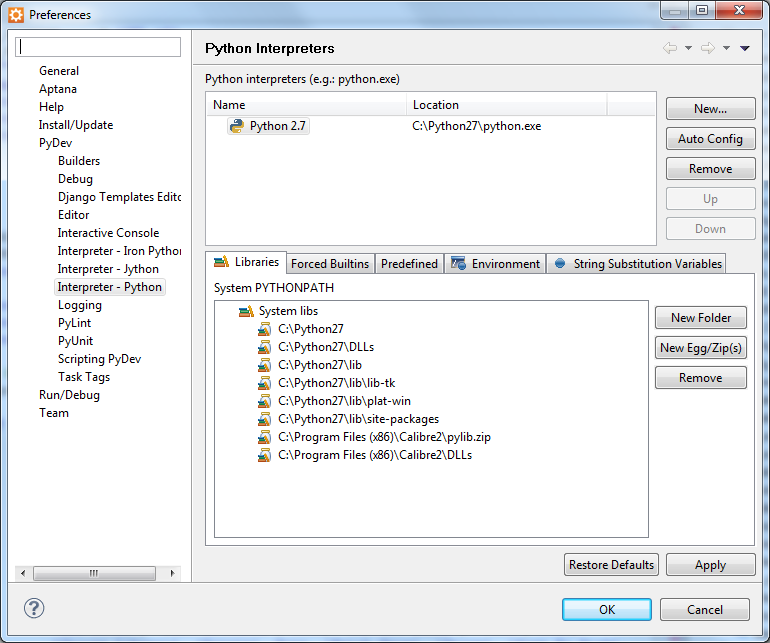Screen dimensions: 770x643
Task: Click the icon beside Calibre2\DLLs path
Action: (x=264, y=455)
